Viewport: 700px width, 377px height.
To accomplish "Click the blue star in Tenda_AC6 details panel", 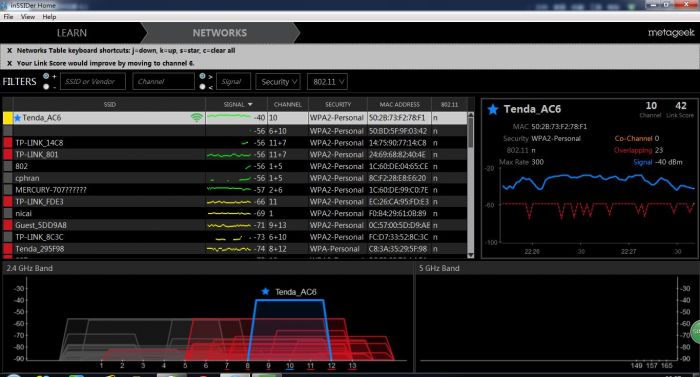I will click(x=493, y=109).
